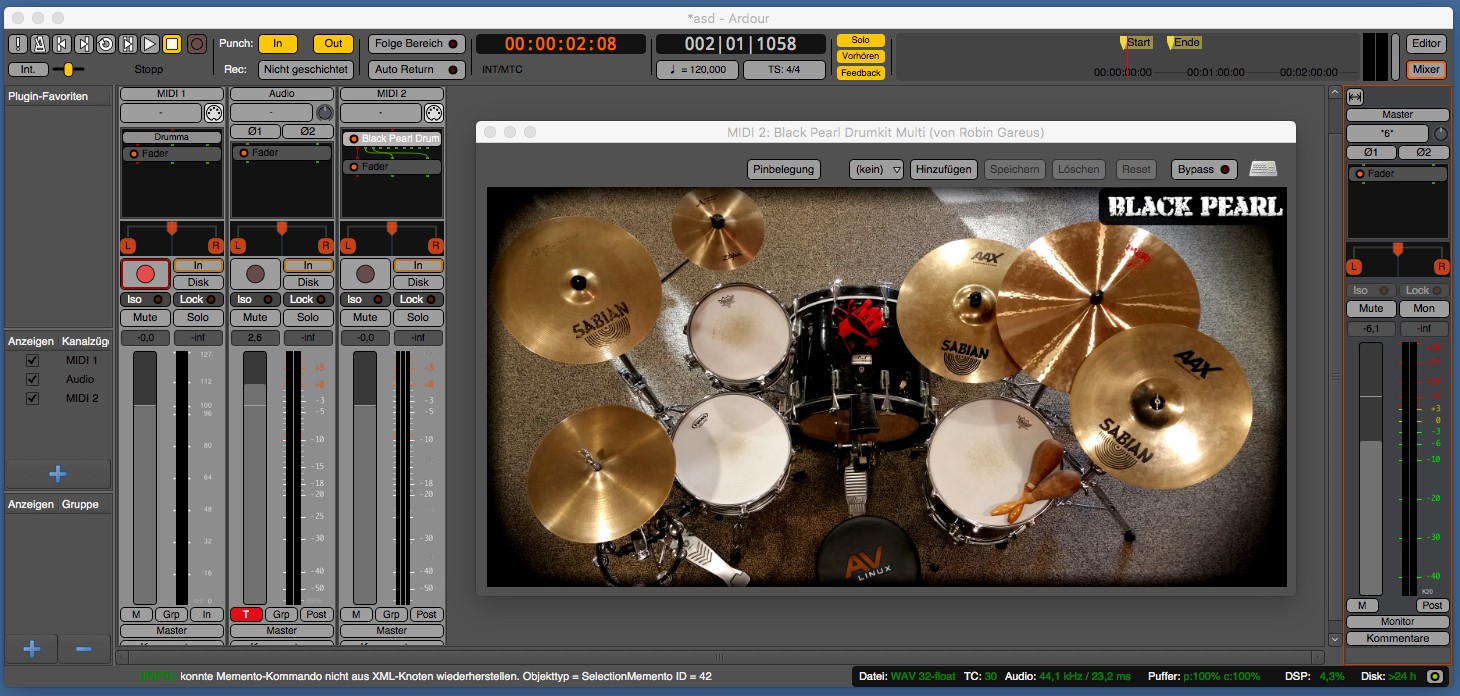Viewport: 1460px width, 696px height.
Task: Jump playhead to session start
Action: 61,44
